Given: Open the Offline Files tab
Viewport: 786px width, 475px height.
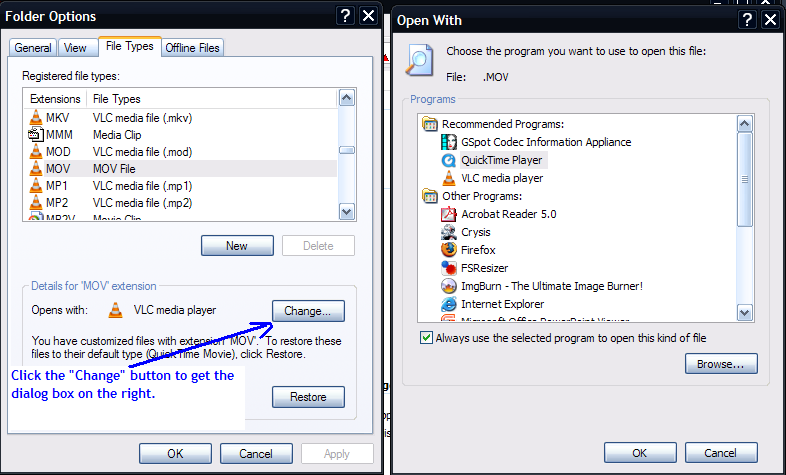Looking at the screenshot, I should pyautogui.click(x=192, y=48).
